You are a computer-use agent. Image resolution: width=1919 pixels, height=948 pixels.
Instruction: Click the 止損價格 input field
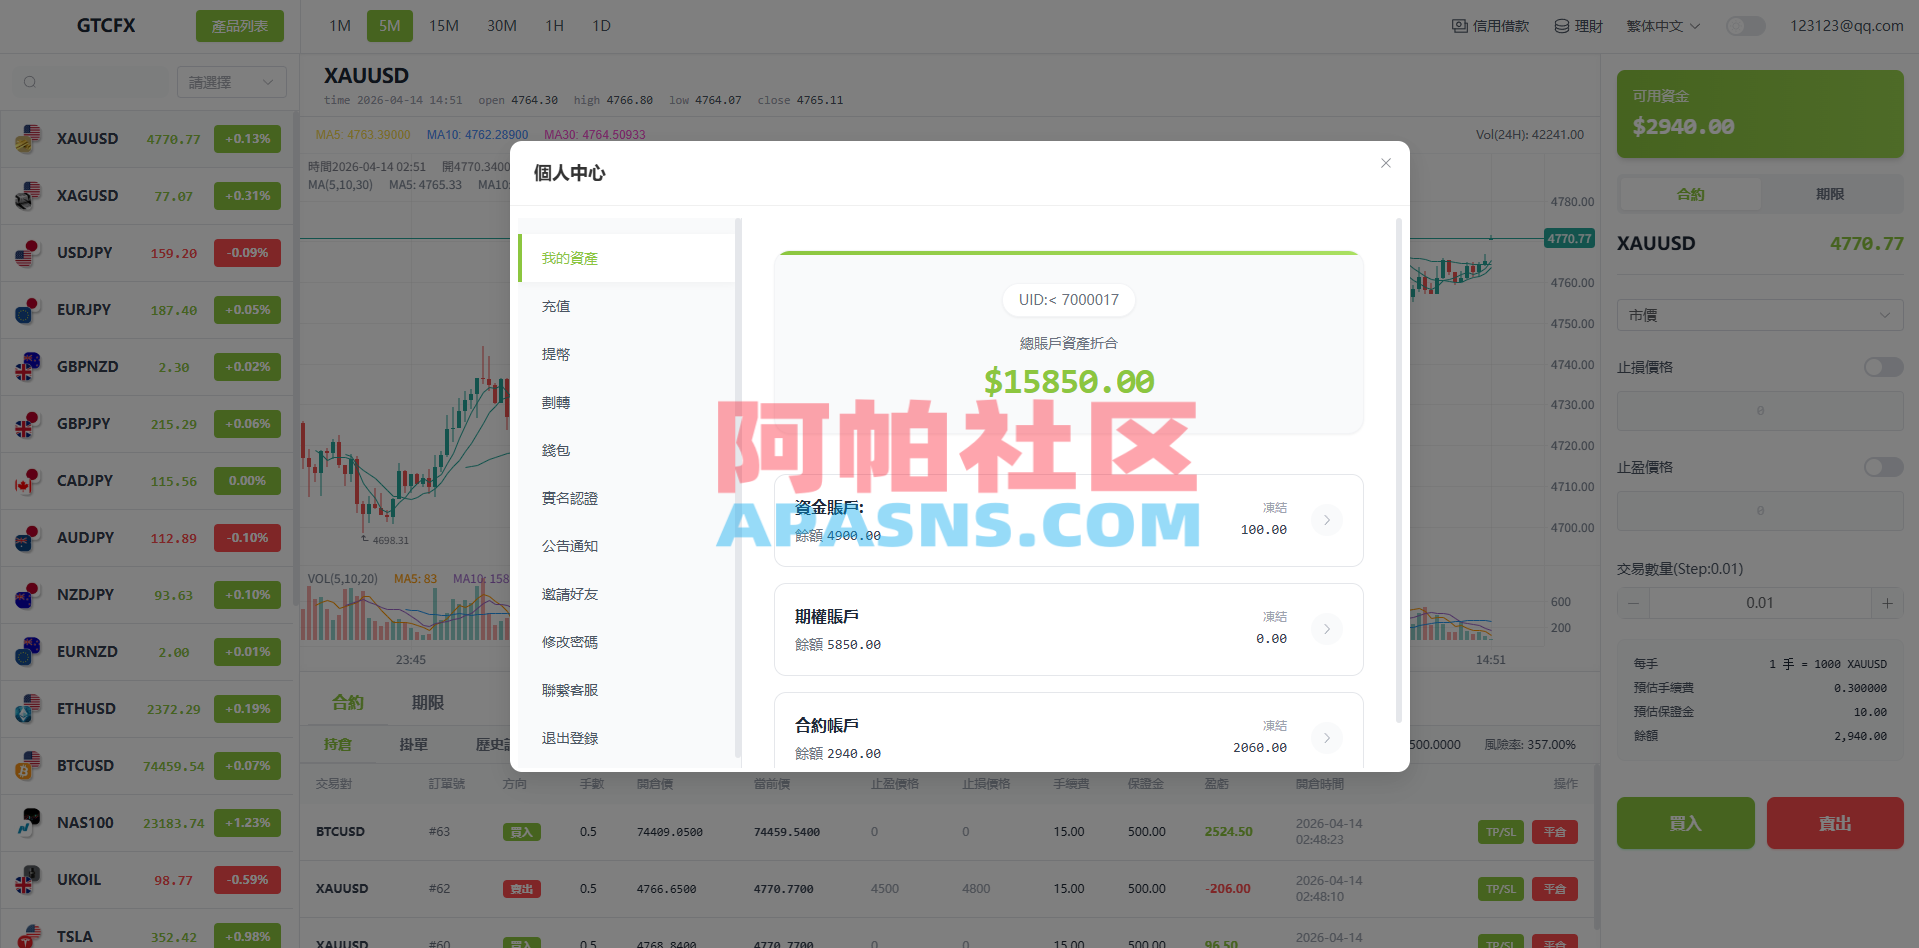(x=1760, y=411)
